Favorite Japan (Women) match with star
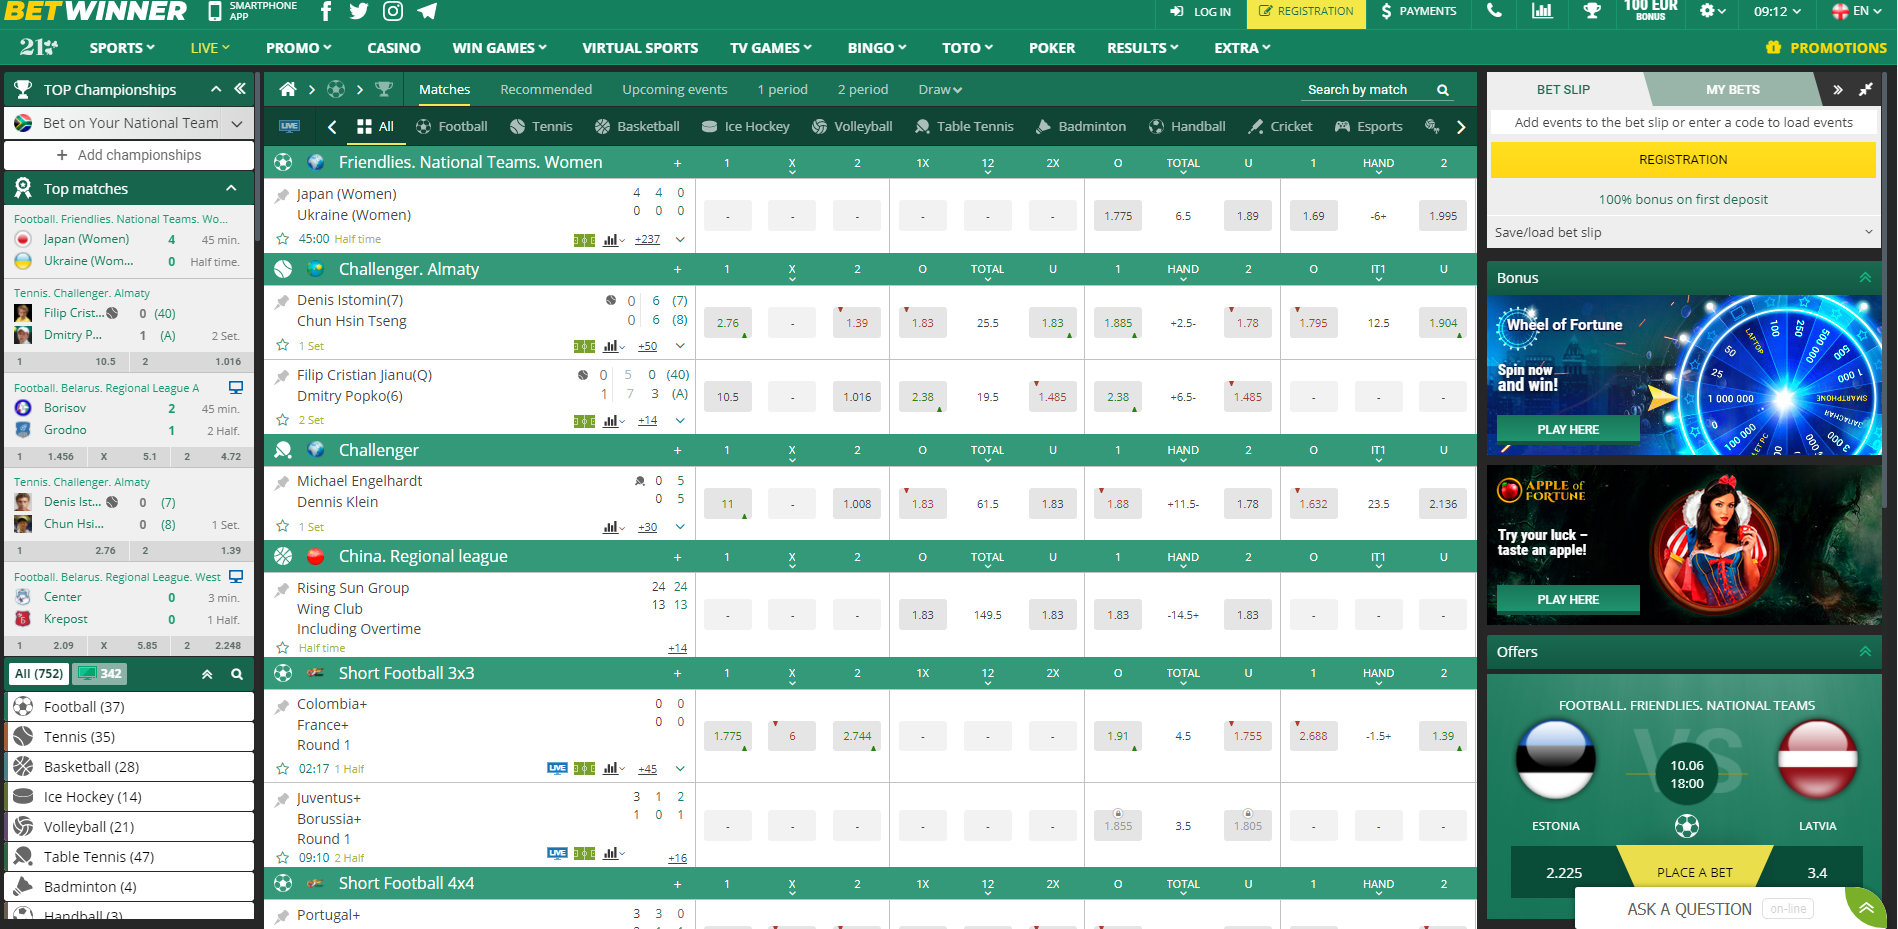This screenshot has height=929, width=1898. click(282, 239)
